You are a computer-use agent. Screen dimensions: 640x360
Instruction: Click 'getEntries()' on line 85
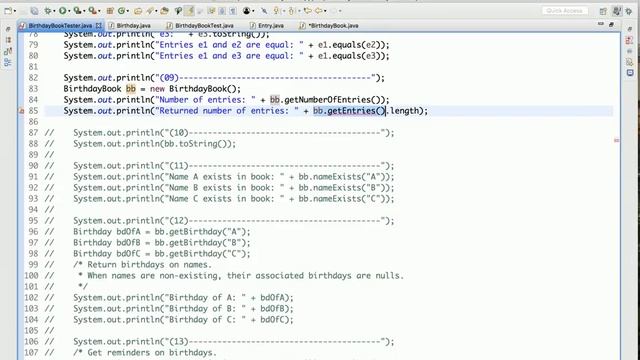coord(356,111)
